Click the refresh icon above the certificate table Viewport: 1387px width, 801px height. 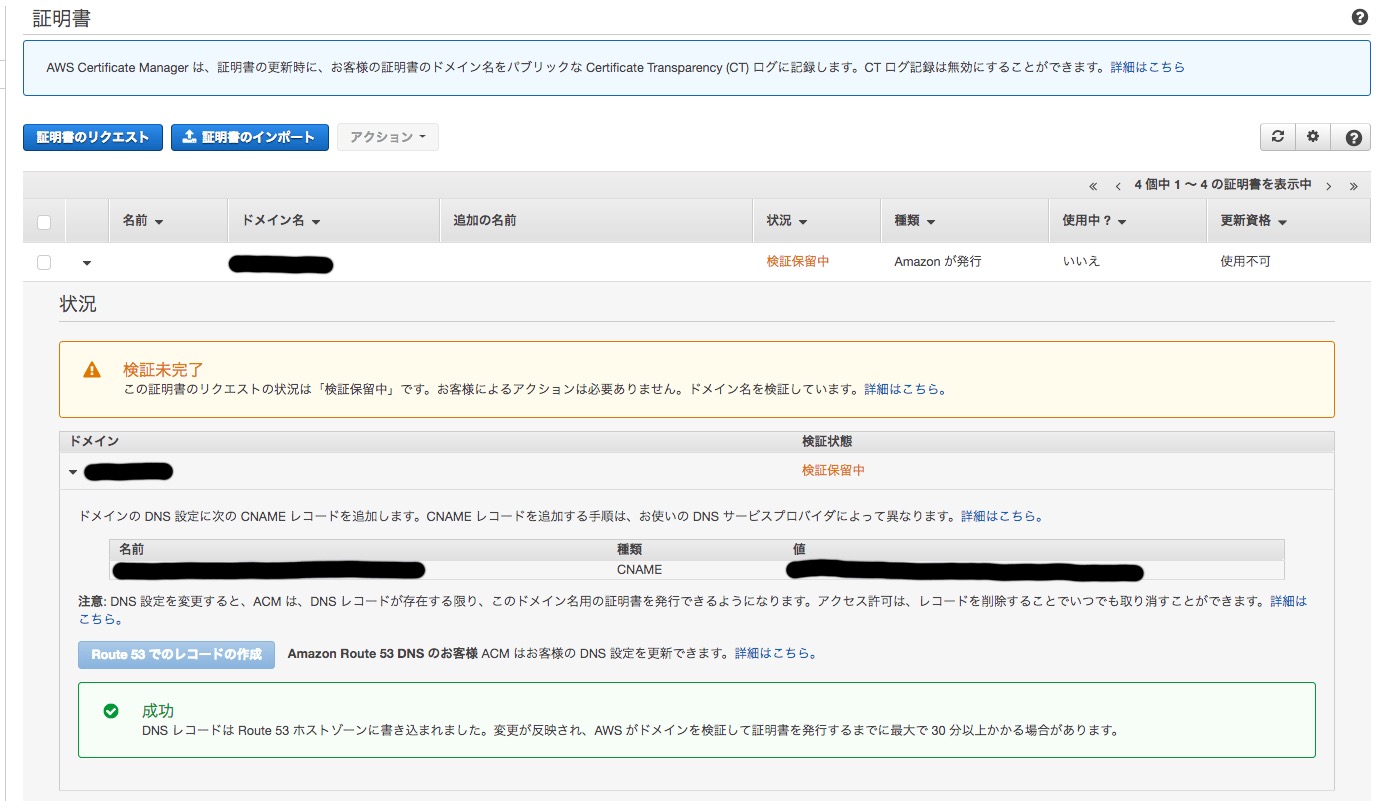(x=1277, y=136)
